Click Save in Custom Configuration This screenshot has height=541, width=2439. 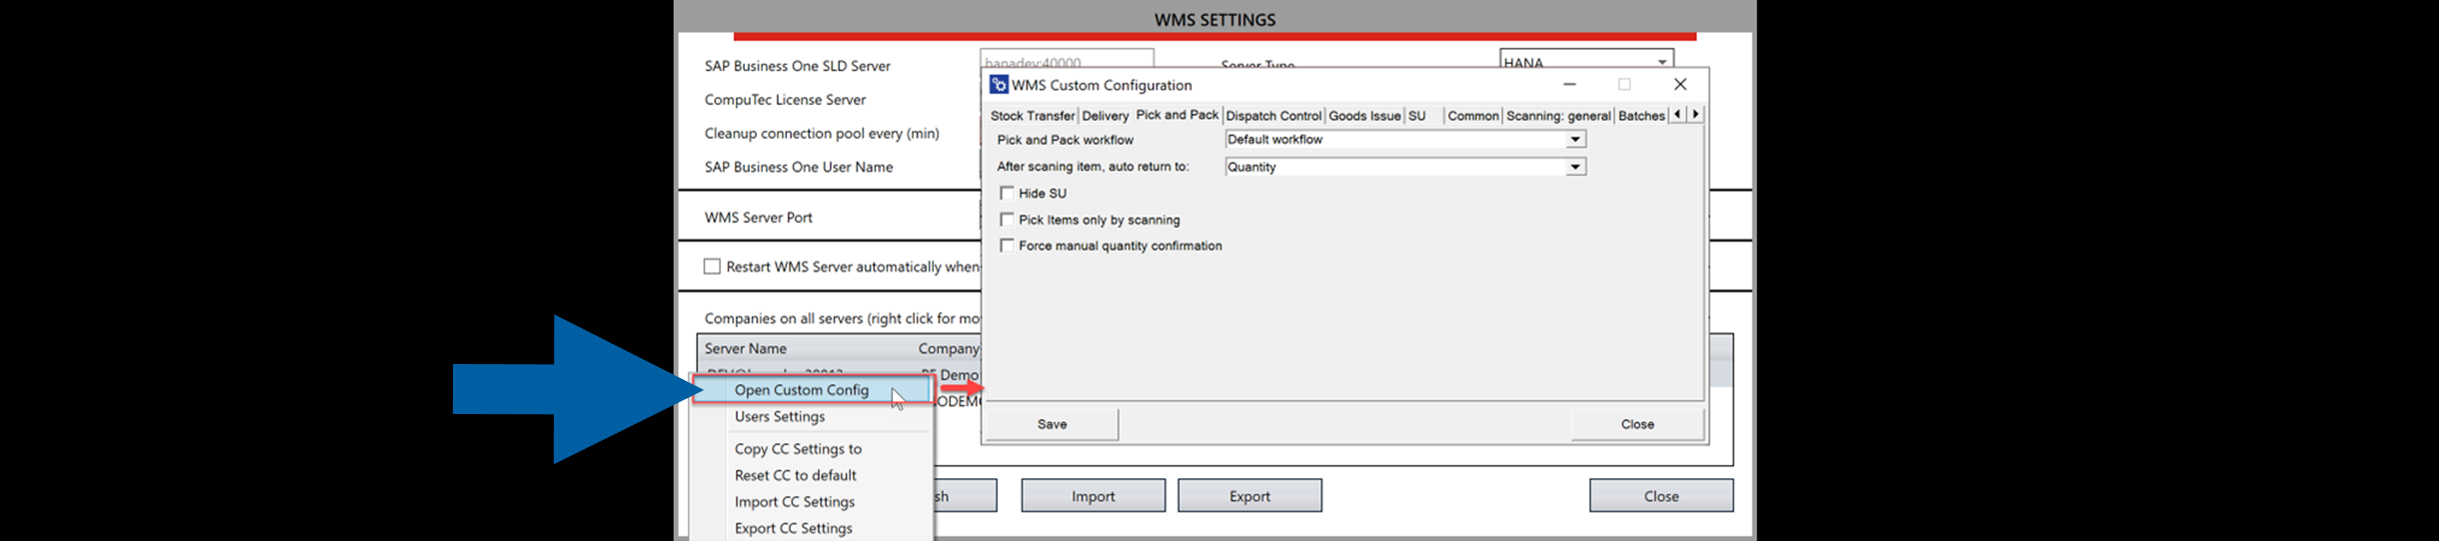click(1052, 424)
